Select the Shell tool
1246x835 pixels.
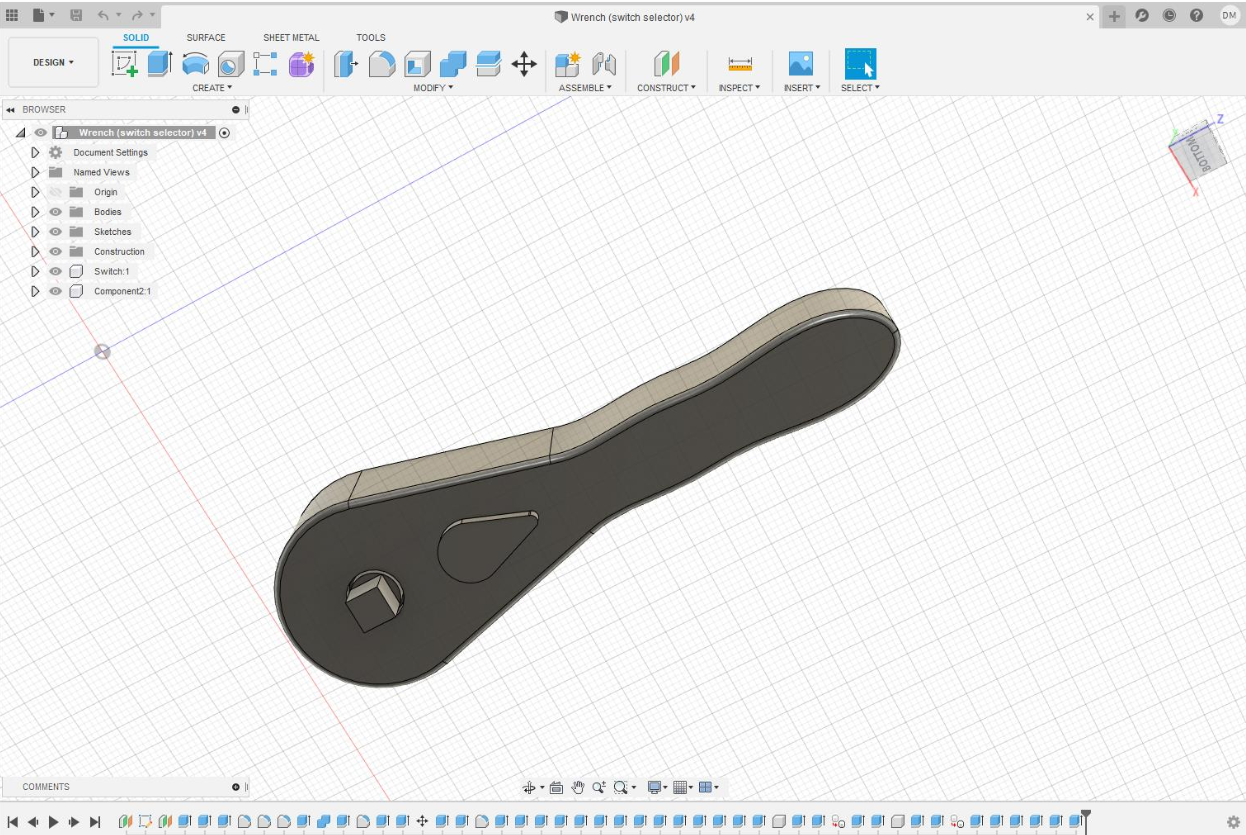point(417,65)
